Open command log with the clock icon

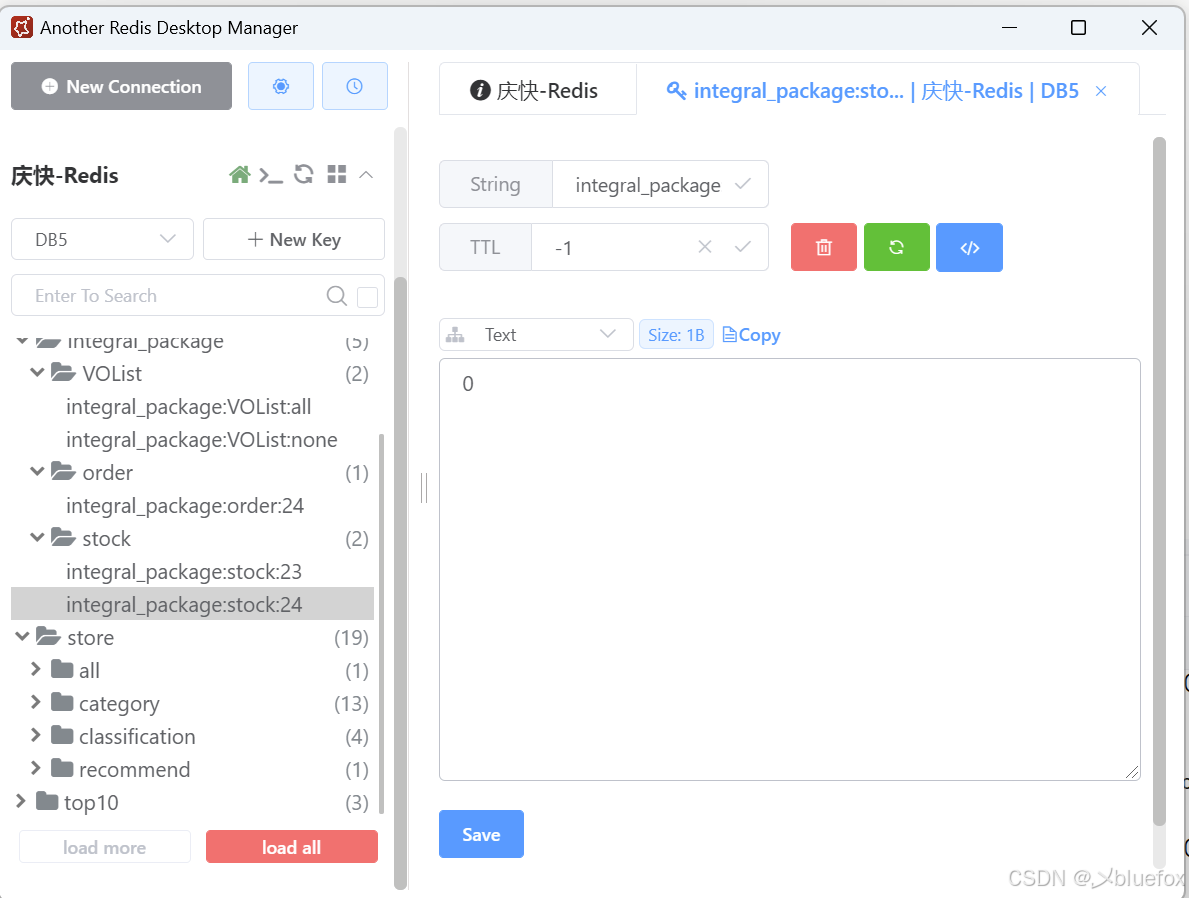tap(354, 86)
